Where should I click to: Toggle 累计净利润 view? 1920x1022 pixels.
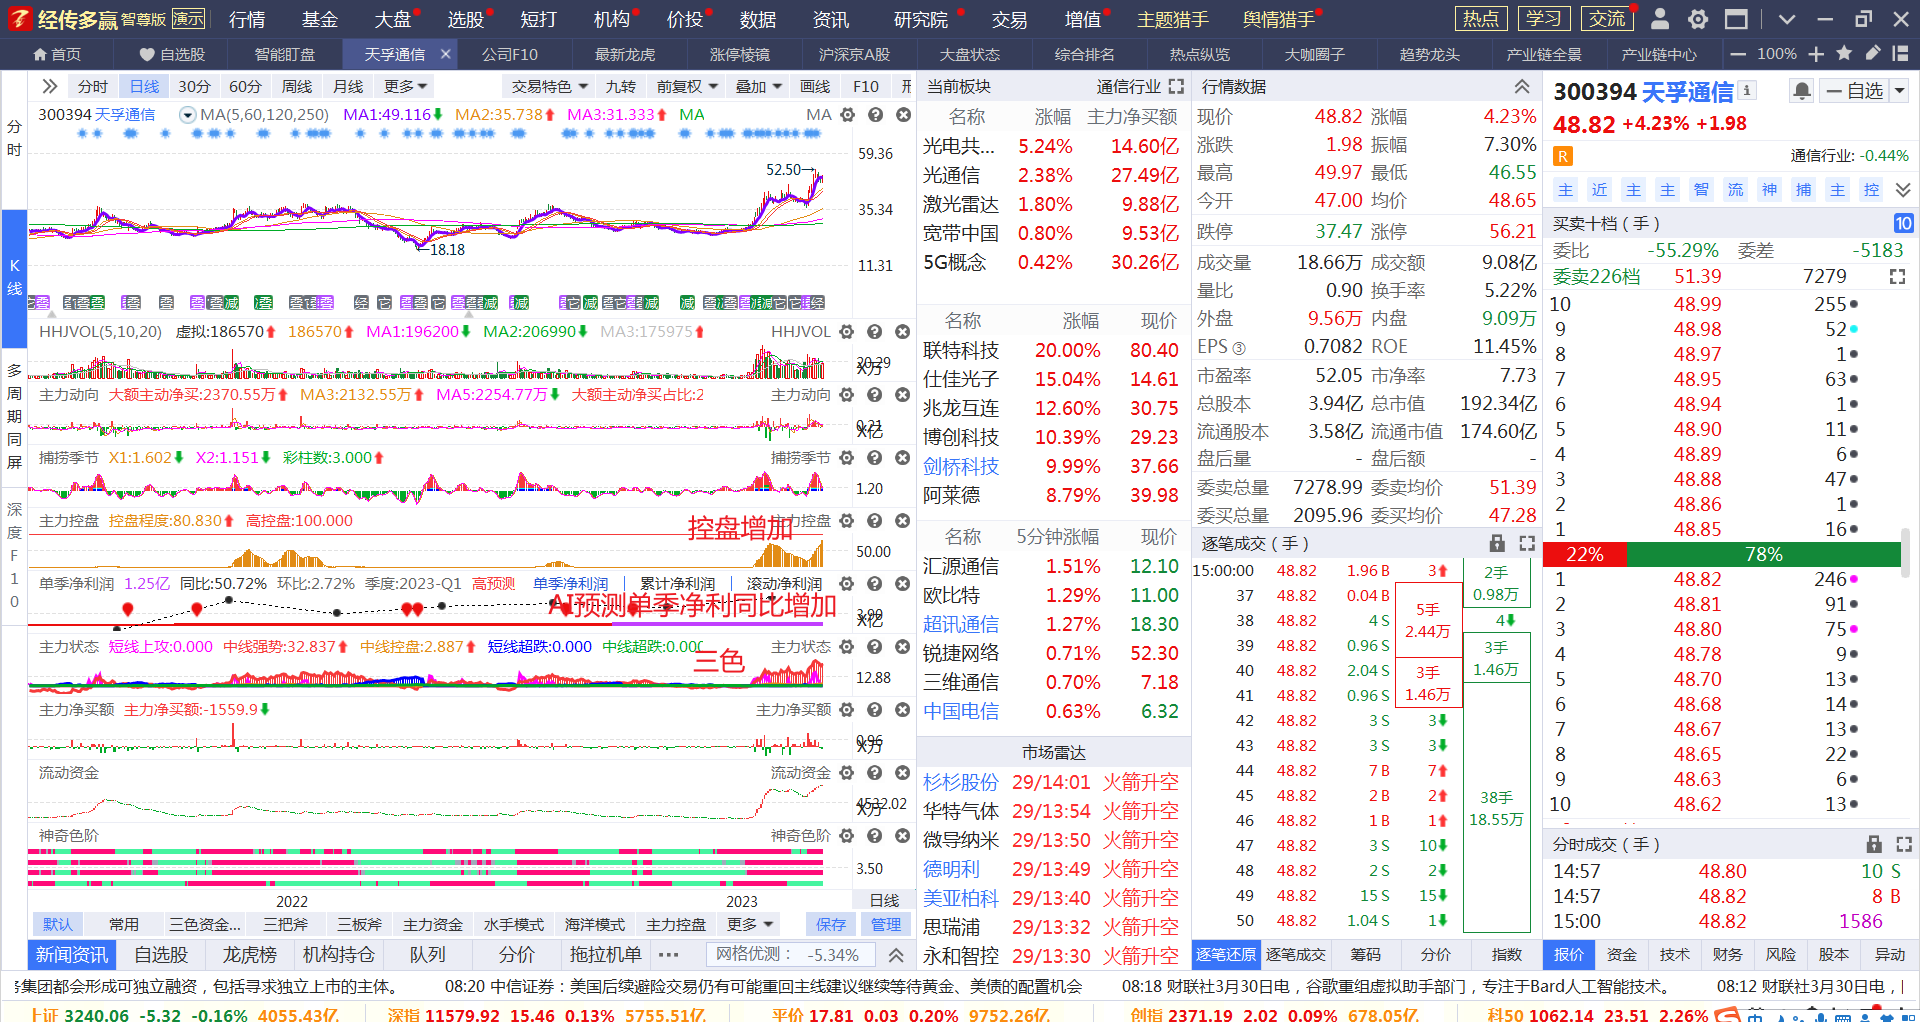[x=677, y=584]
